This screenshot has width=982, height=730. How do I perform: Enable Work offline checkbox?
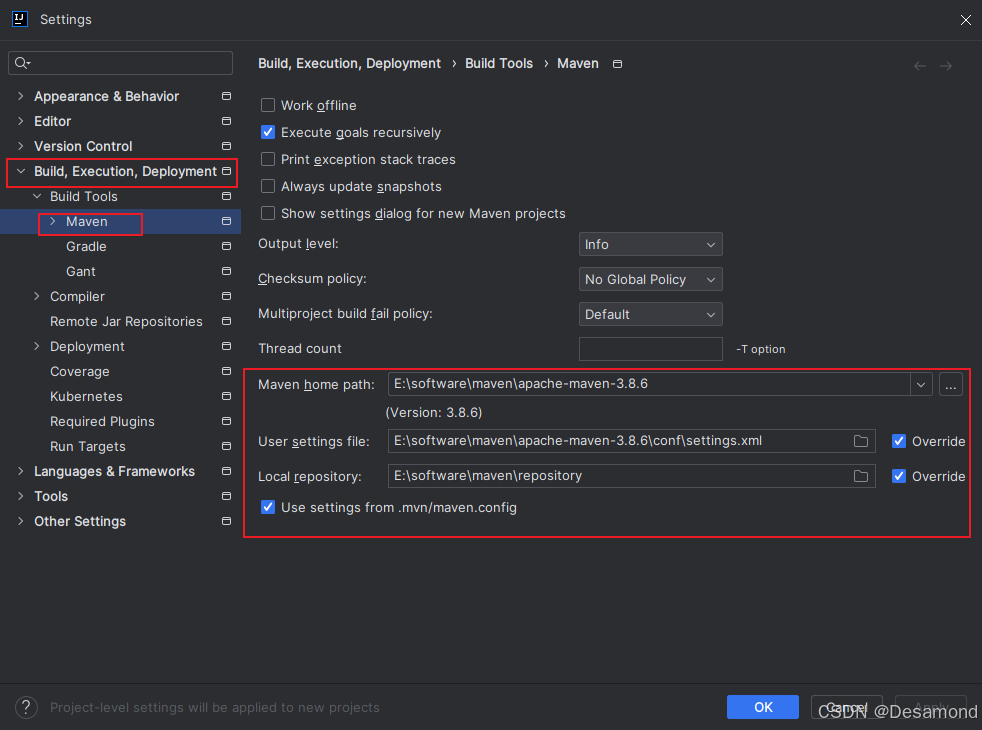coord(267,105)
